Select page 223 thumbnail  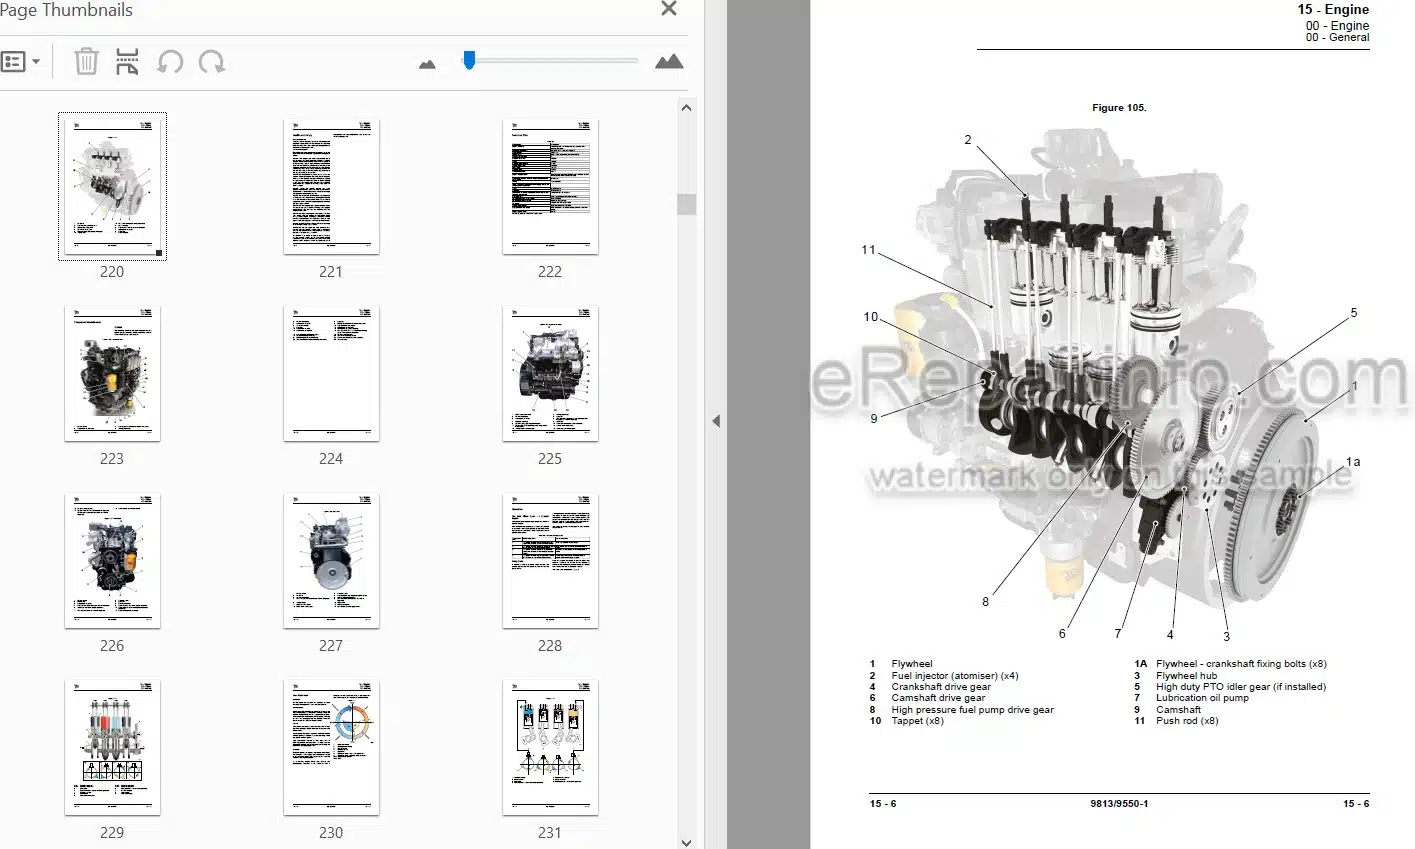pyautogui.click(x=112, y=373)
